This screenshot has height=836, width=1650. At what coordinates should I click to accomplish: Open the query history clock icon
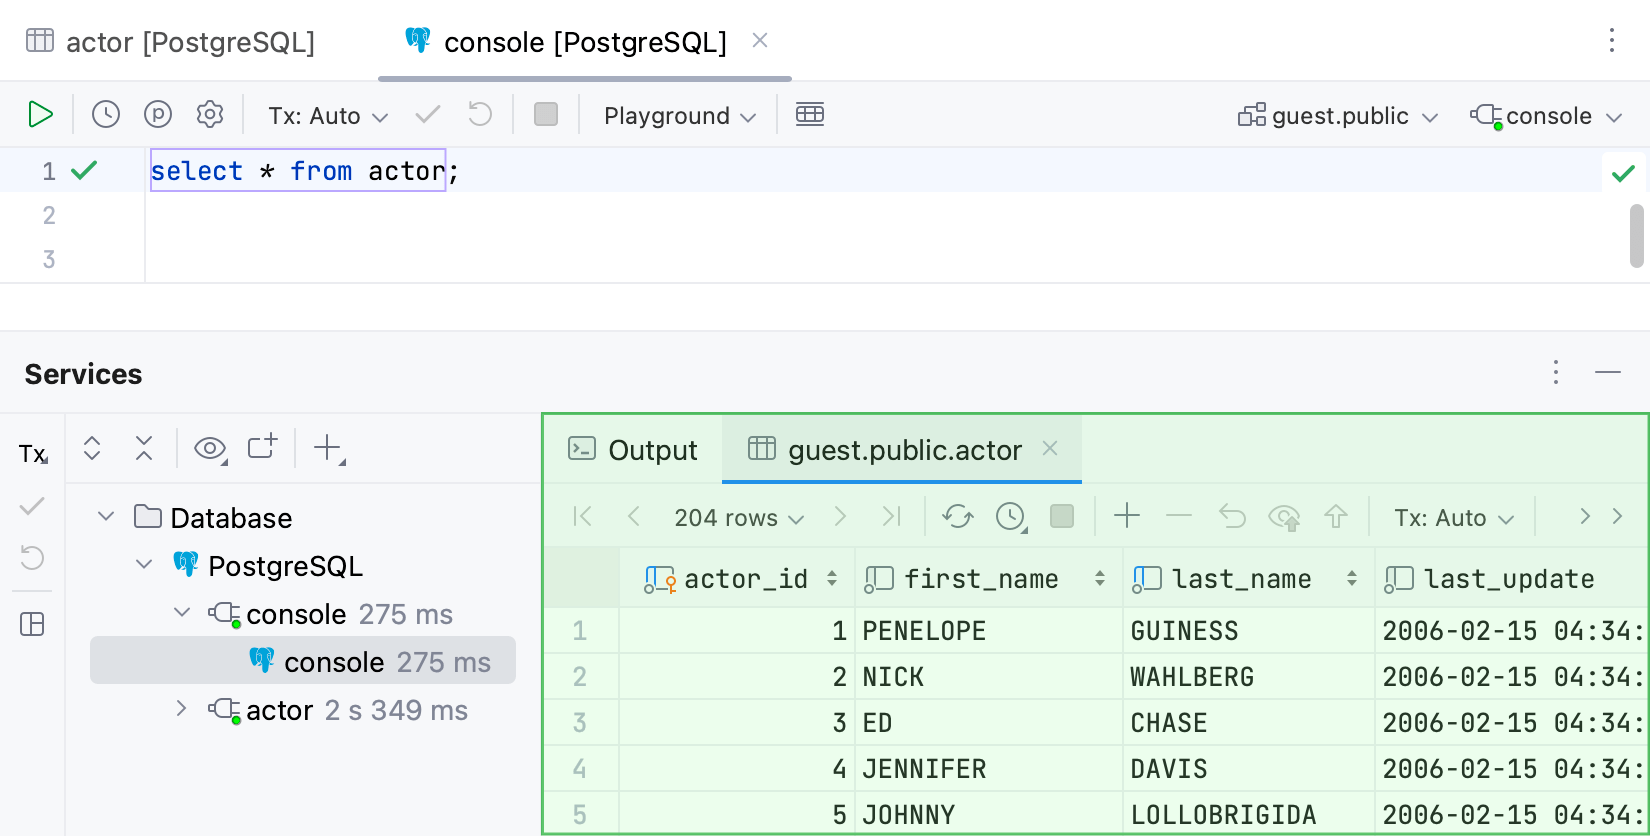106,115
